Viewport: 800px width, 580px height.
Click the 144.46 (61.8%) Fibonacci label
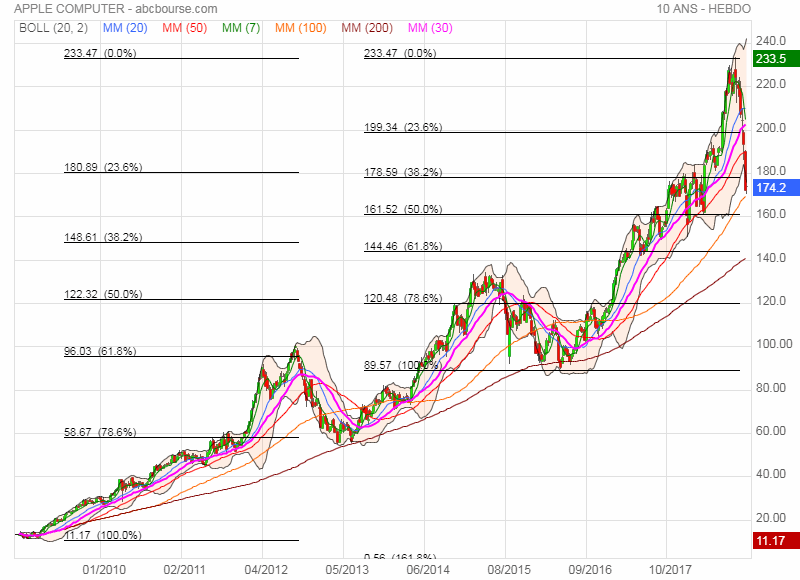403,246
